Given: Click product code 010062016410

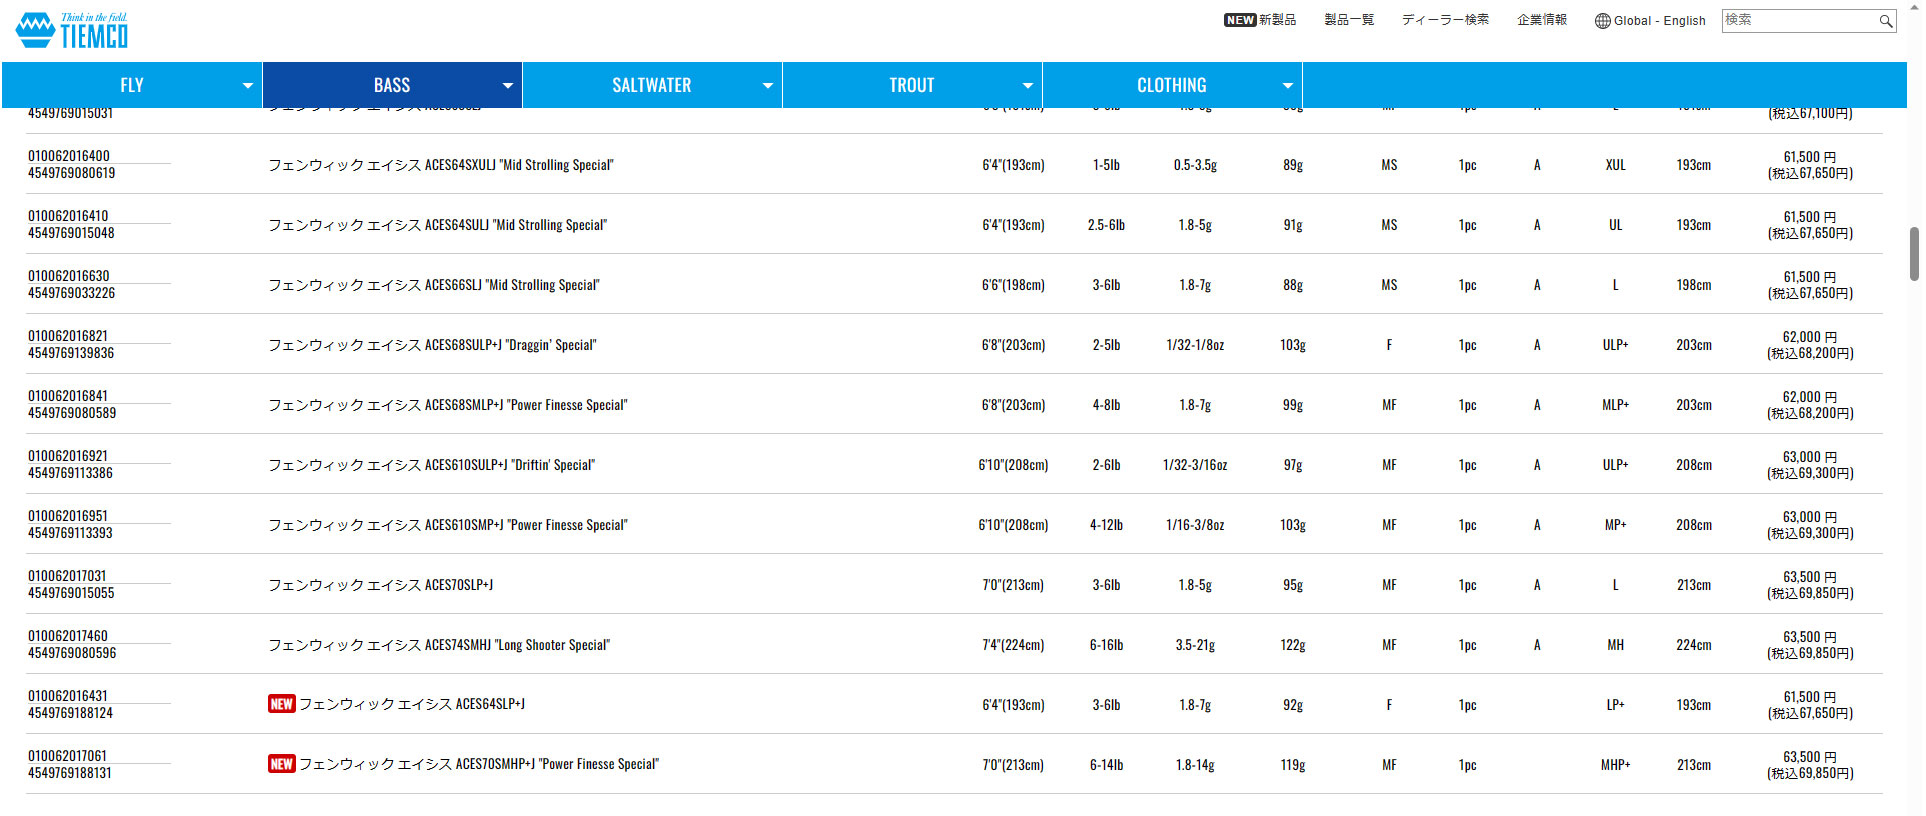Looking at the screenshot, I should [68, 216].
